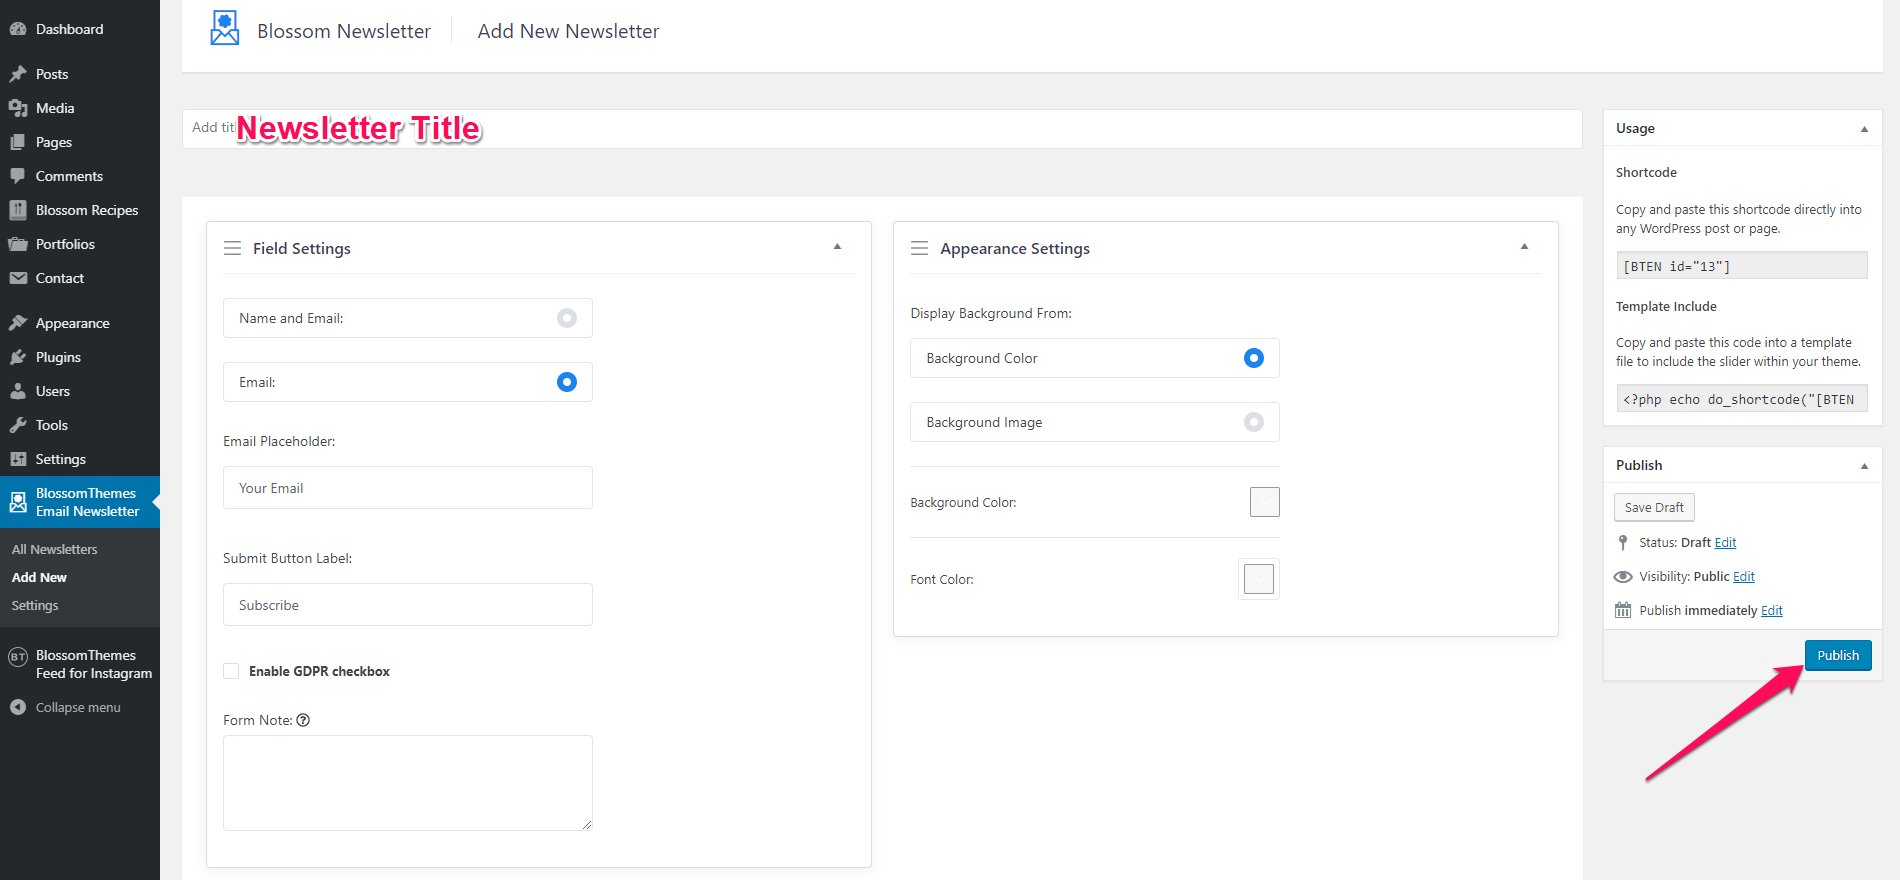
Task: Edit the Publish immediately link
Action: pos(1772,610)
